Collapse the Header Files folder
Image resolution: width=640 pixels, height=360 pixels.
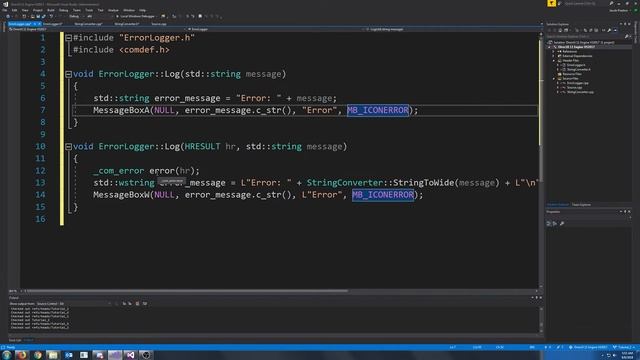(553, 60)
